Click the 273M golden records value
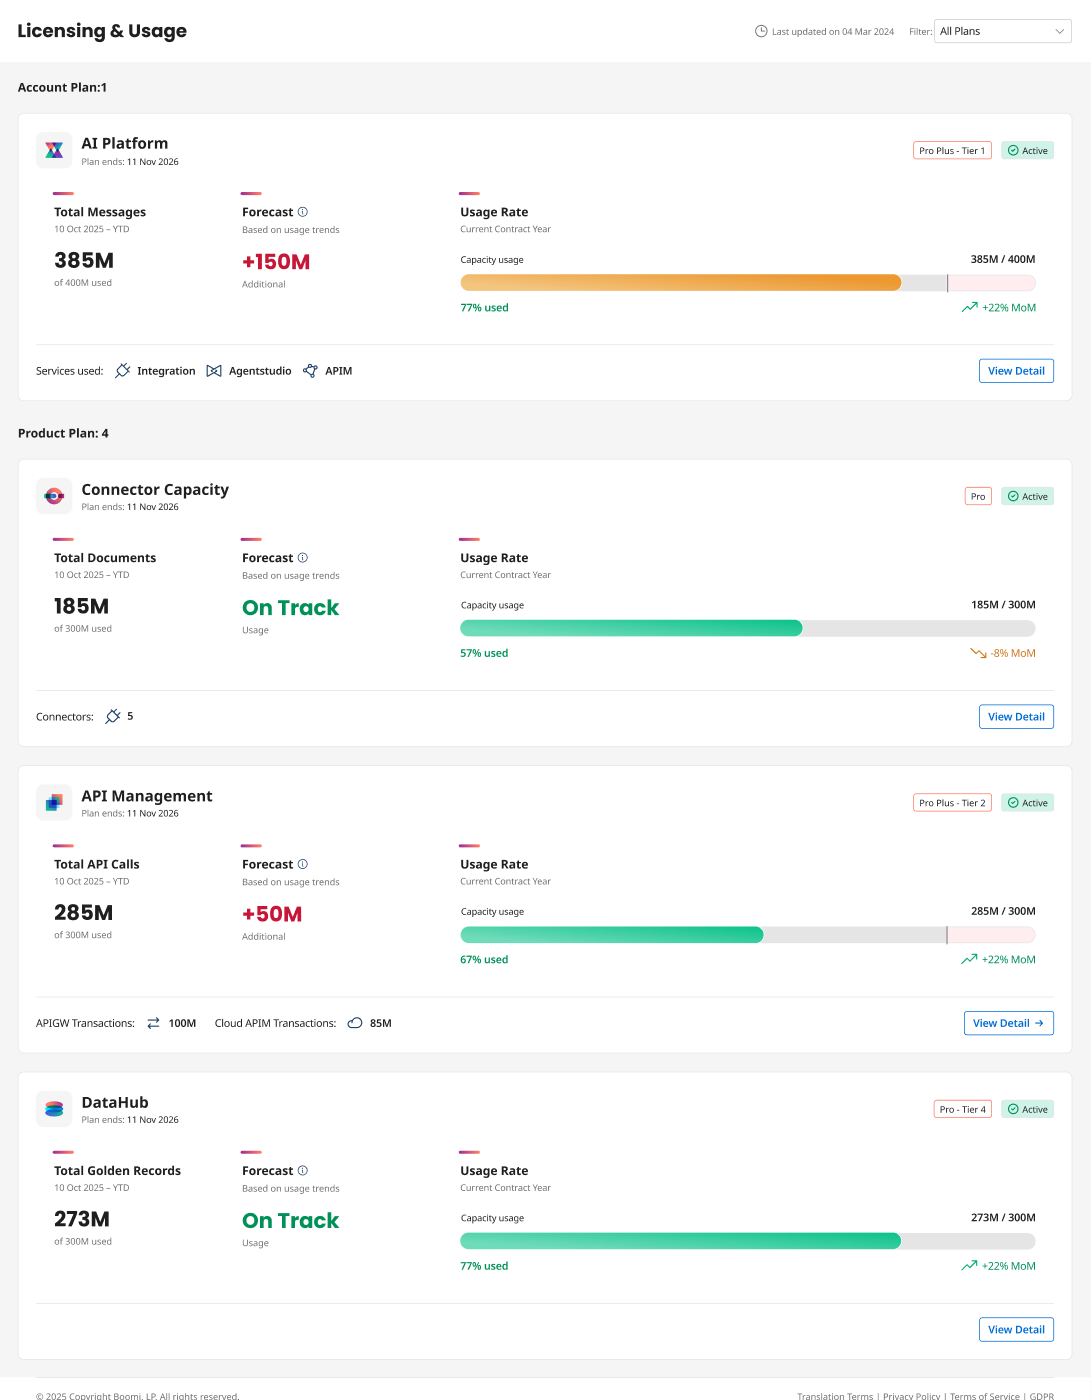This screenshot has width=1091, height=1400. click(x=82, y=1220)
